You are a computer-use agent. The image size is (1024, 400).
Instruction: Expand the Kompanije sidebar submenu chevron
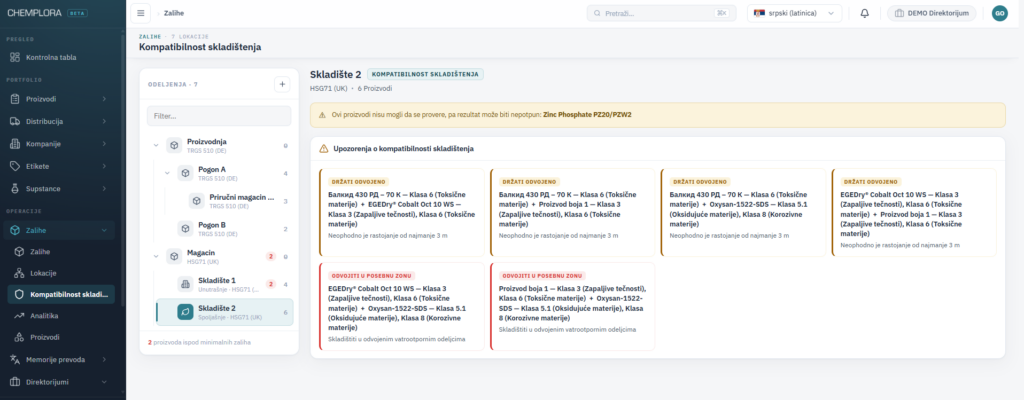coord(104,144)
